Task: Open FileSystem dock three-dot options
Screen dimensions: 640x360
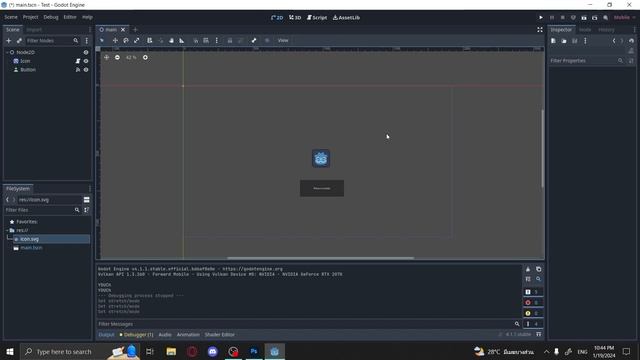Action: (x=90, y=189)
